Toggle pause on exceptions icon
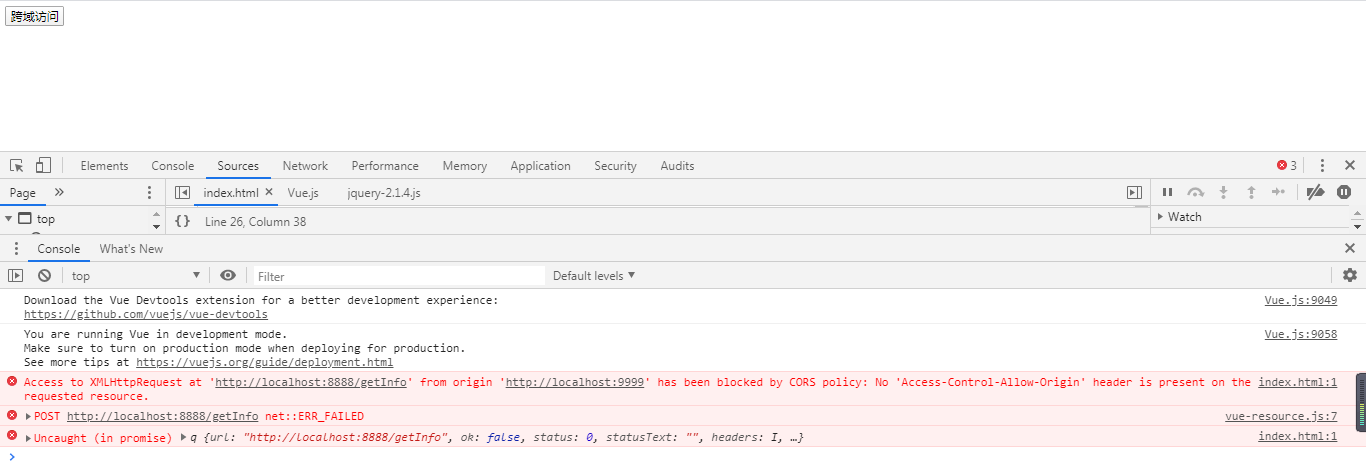The height and width of the screenshot is (462, 1366). click(1344, 192)
